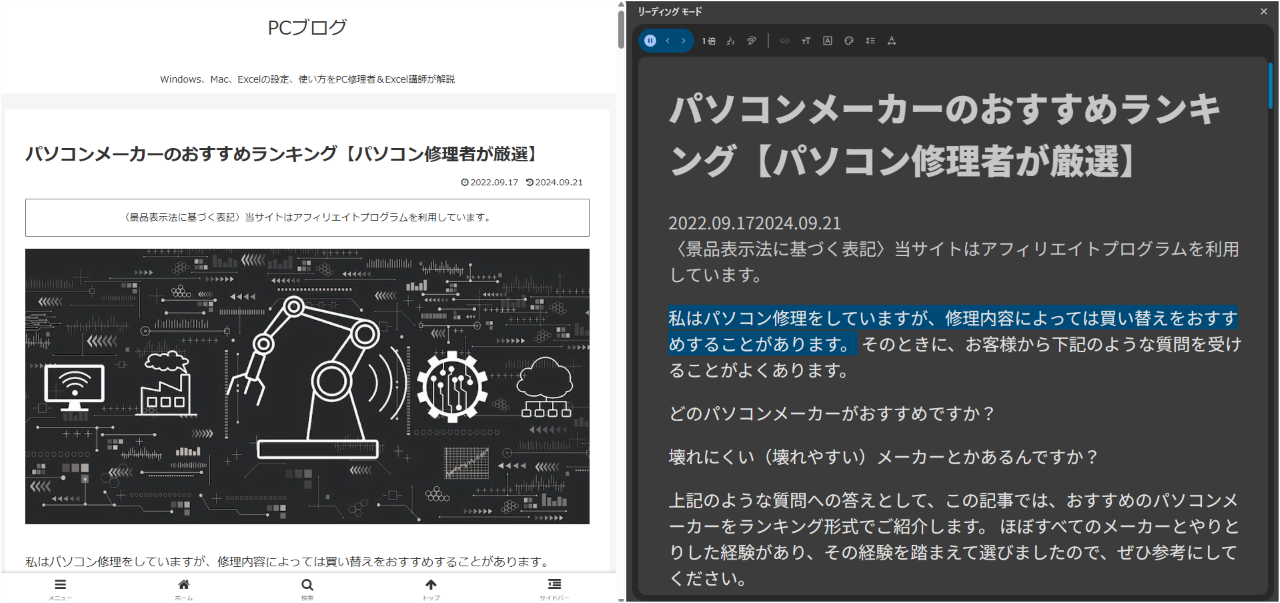The height and width of the screenshot is (603, 1280).
Task: Open the voice selection options
Action: [731, 40]
